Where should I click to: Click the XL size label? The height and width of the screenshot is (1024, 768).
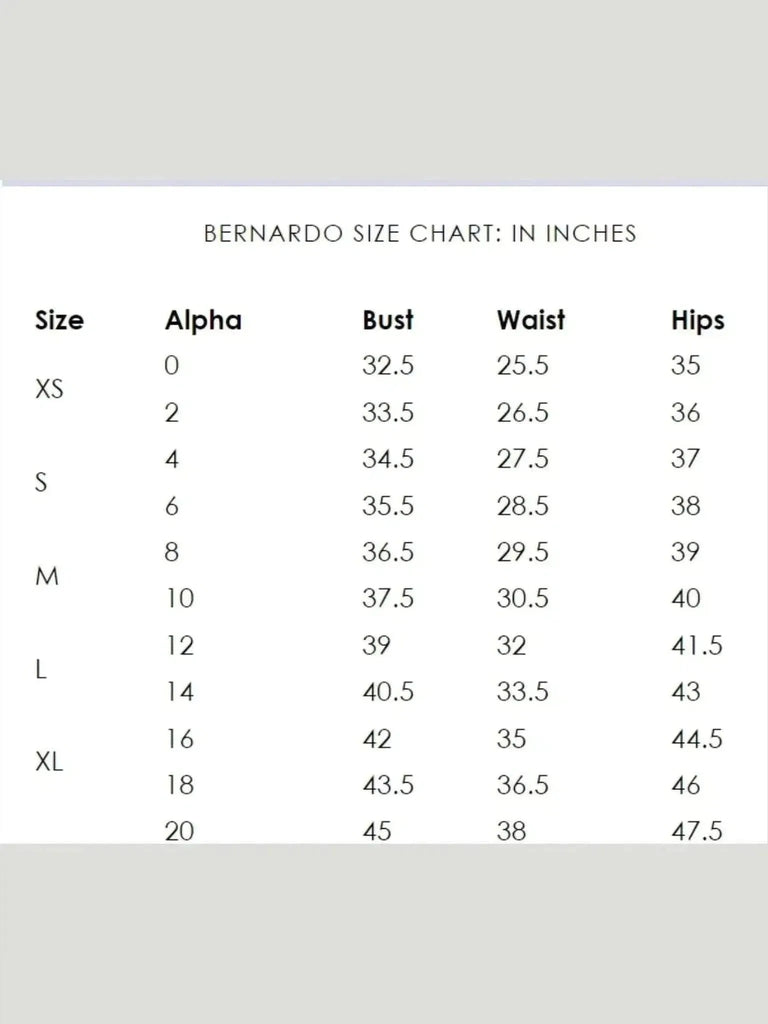pyautogui.click(x=49, y=762)
